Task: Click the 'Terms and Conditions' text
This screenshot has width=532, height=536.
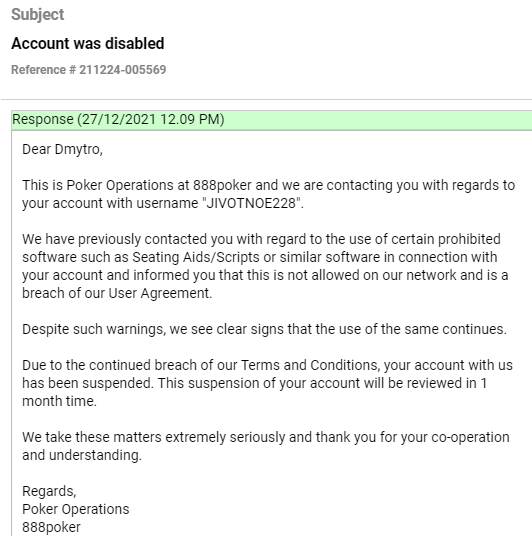Action: coord(309,365)
